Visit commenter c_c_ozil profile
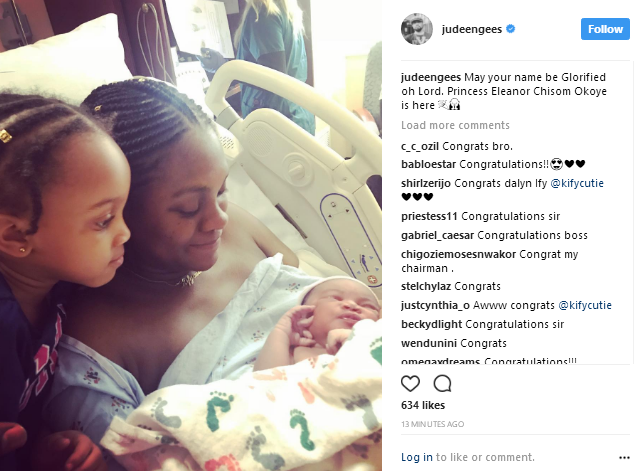634x471 pixels. 420,146
